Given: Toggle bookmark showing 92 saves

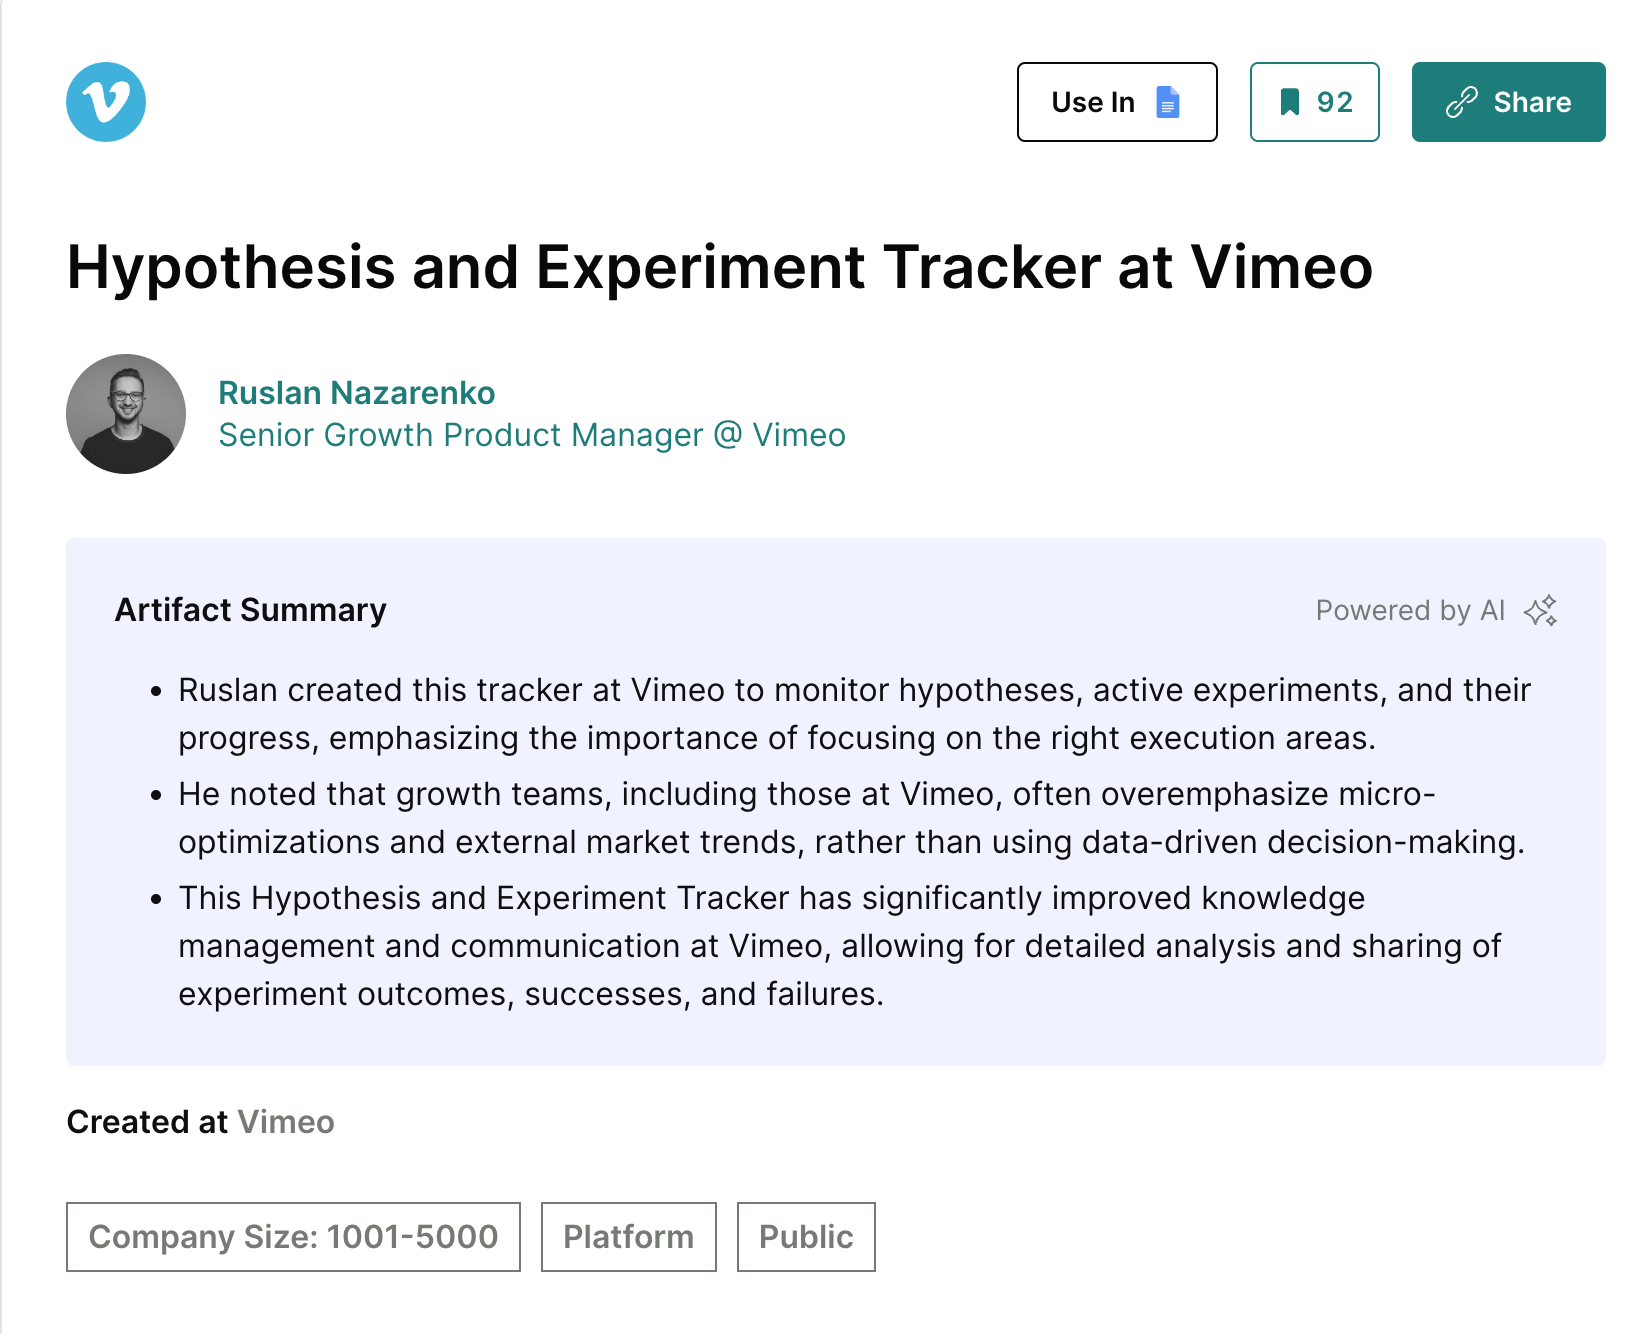Looking at the screenshot, I should [1314, 102].
